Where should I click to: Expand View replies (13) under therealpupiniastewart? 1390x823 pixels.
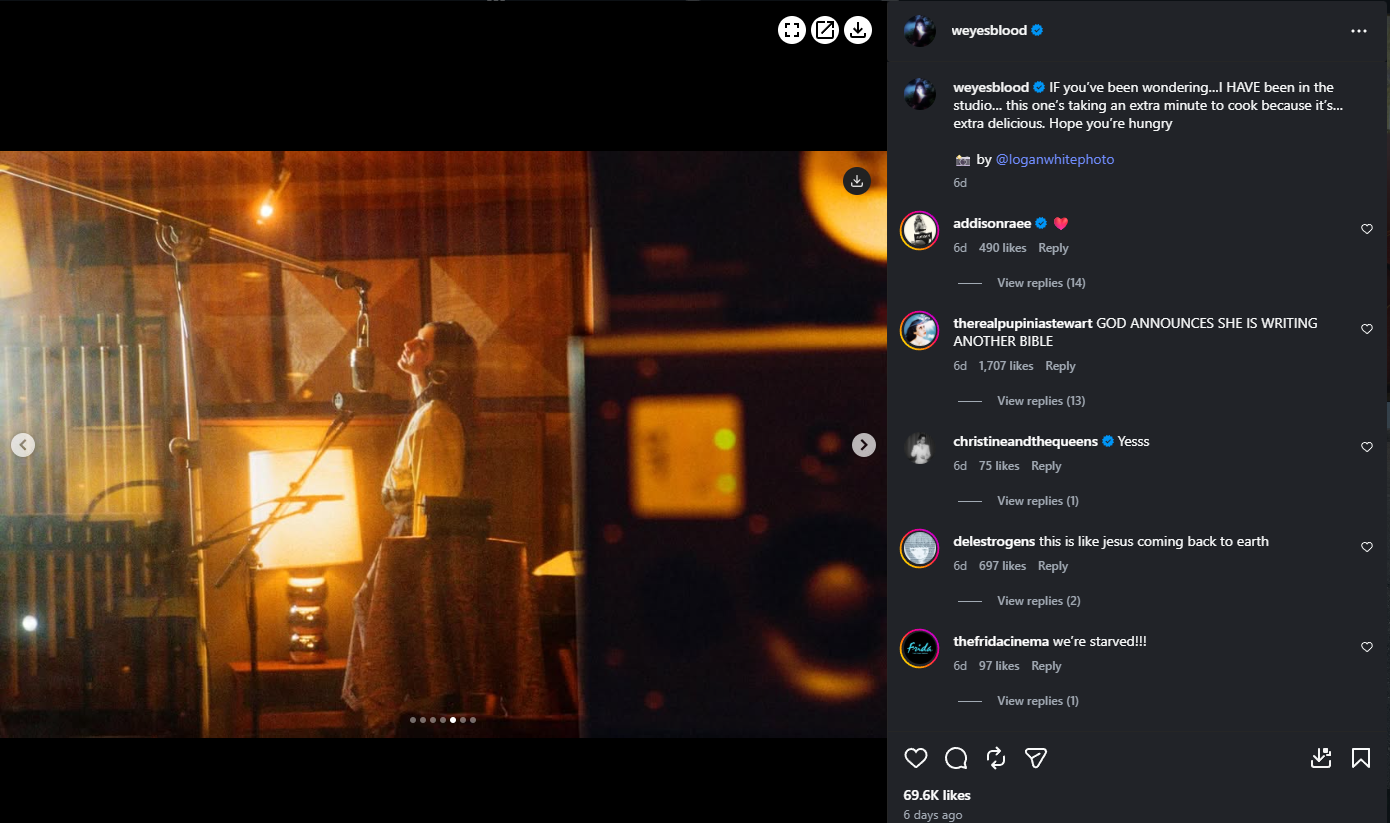tap(1041, 401)
